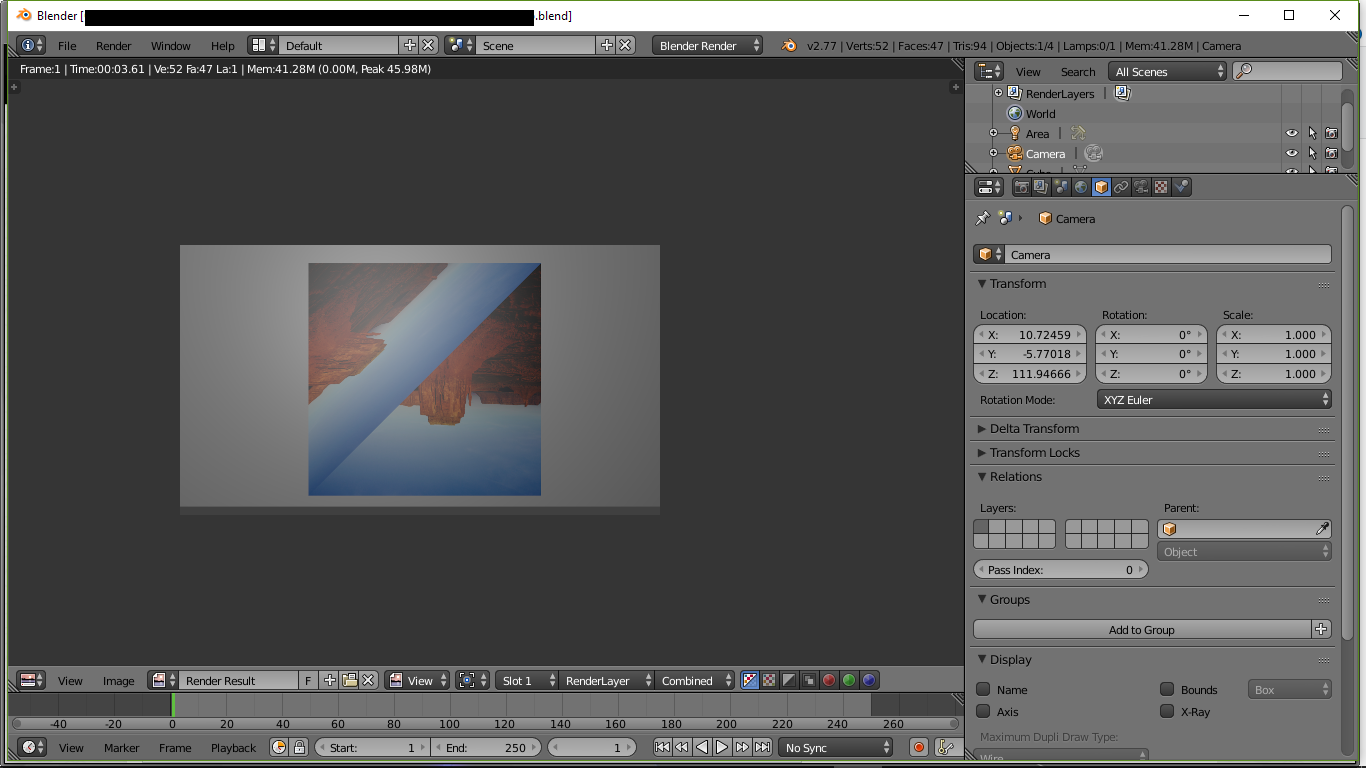Open the Render menu
Screen dimensions: 1366x768
[114, 46]
